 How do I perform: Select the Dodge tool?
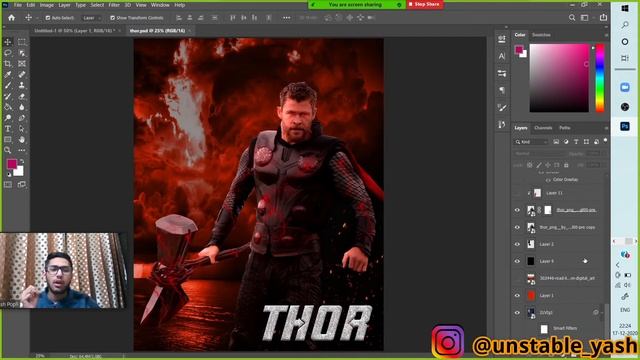tap(8, 118)
